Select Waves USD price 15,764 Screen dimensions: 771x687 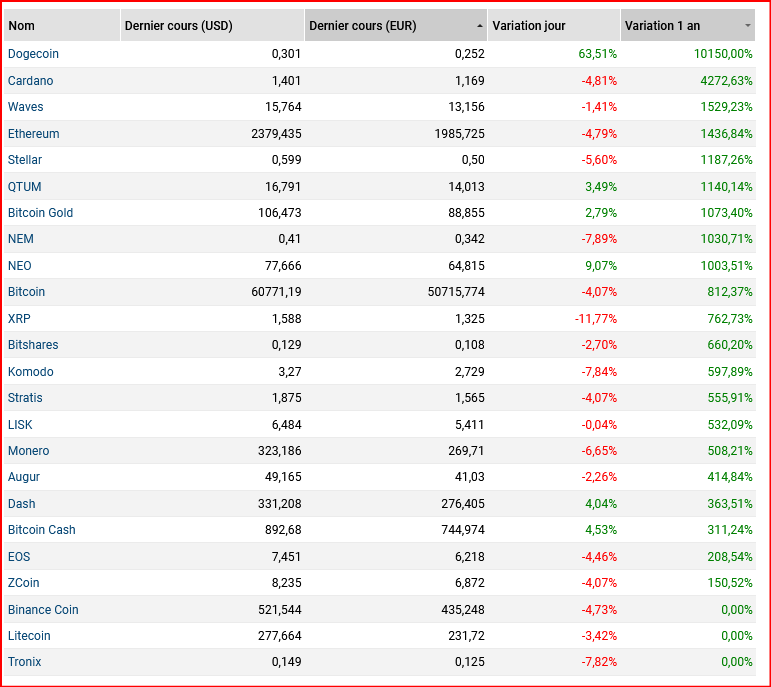coord(283,107)
